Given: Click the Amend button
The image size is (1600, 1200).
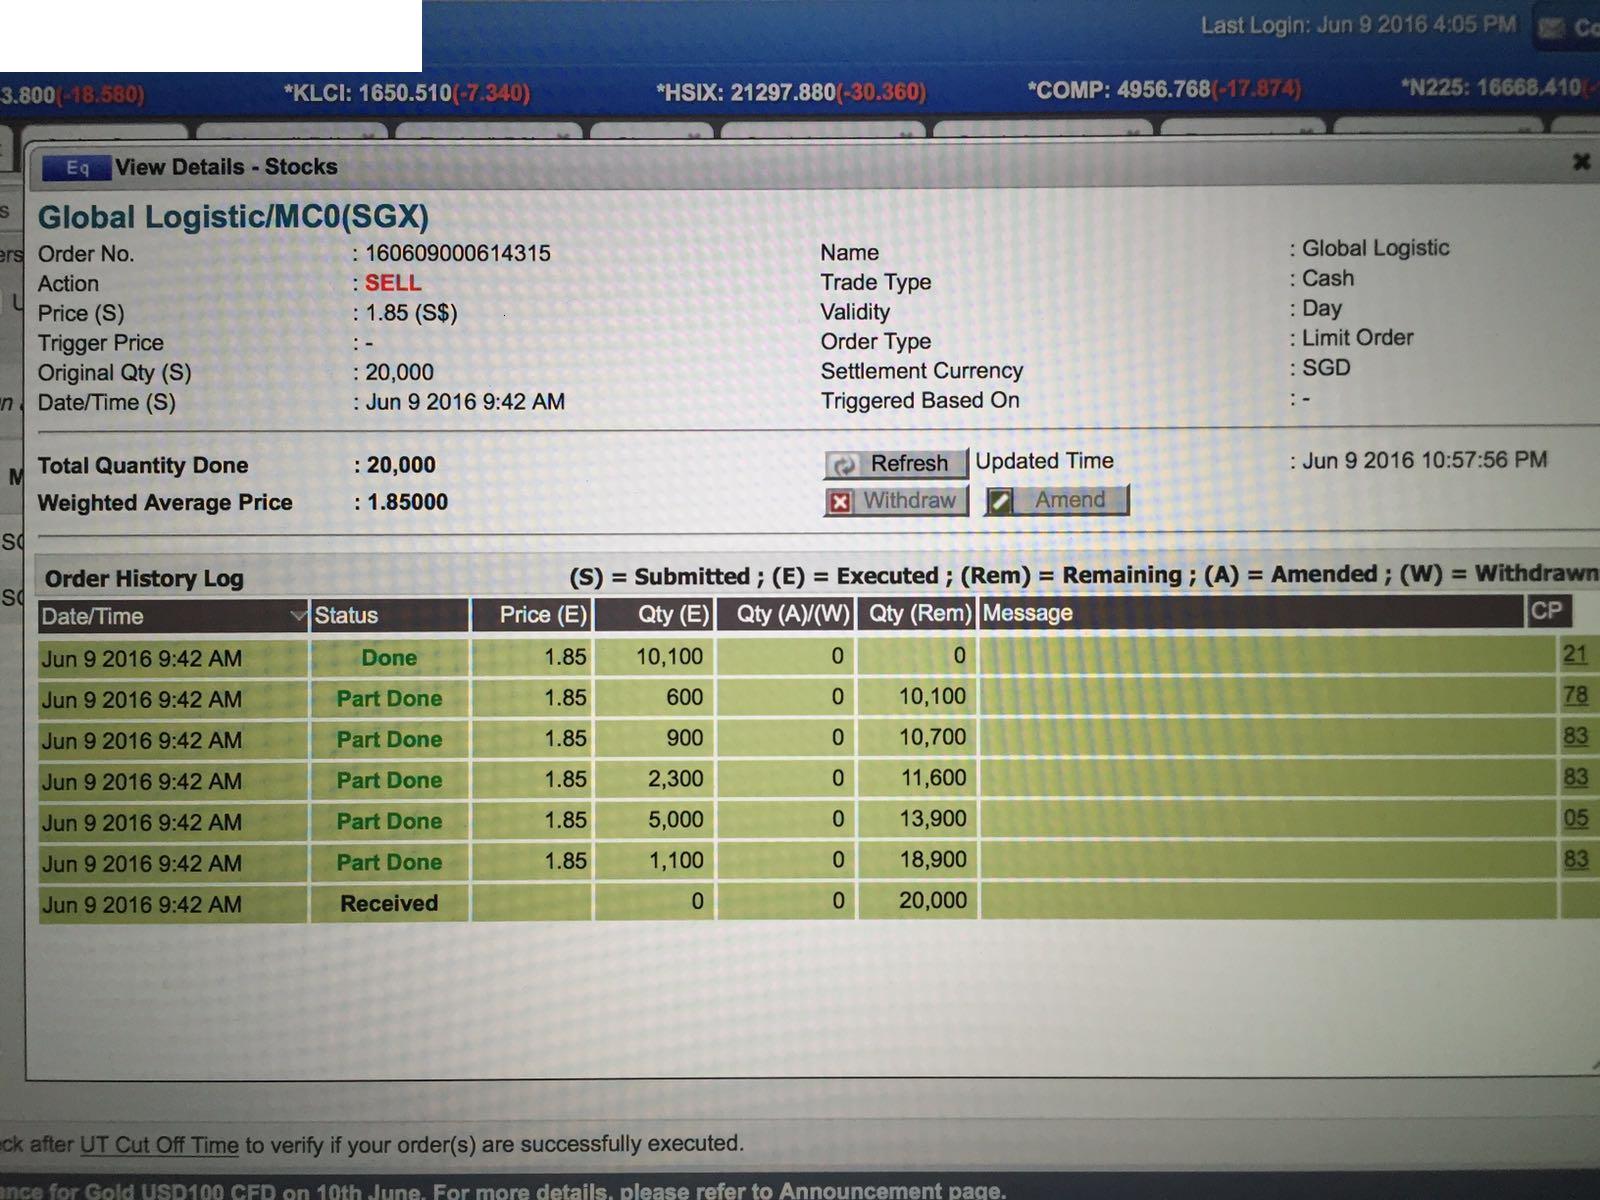Looking at the screenshot, I should [x=1057, y=500].
